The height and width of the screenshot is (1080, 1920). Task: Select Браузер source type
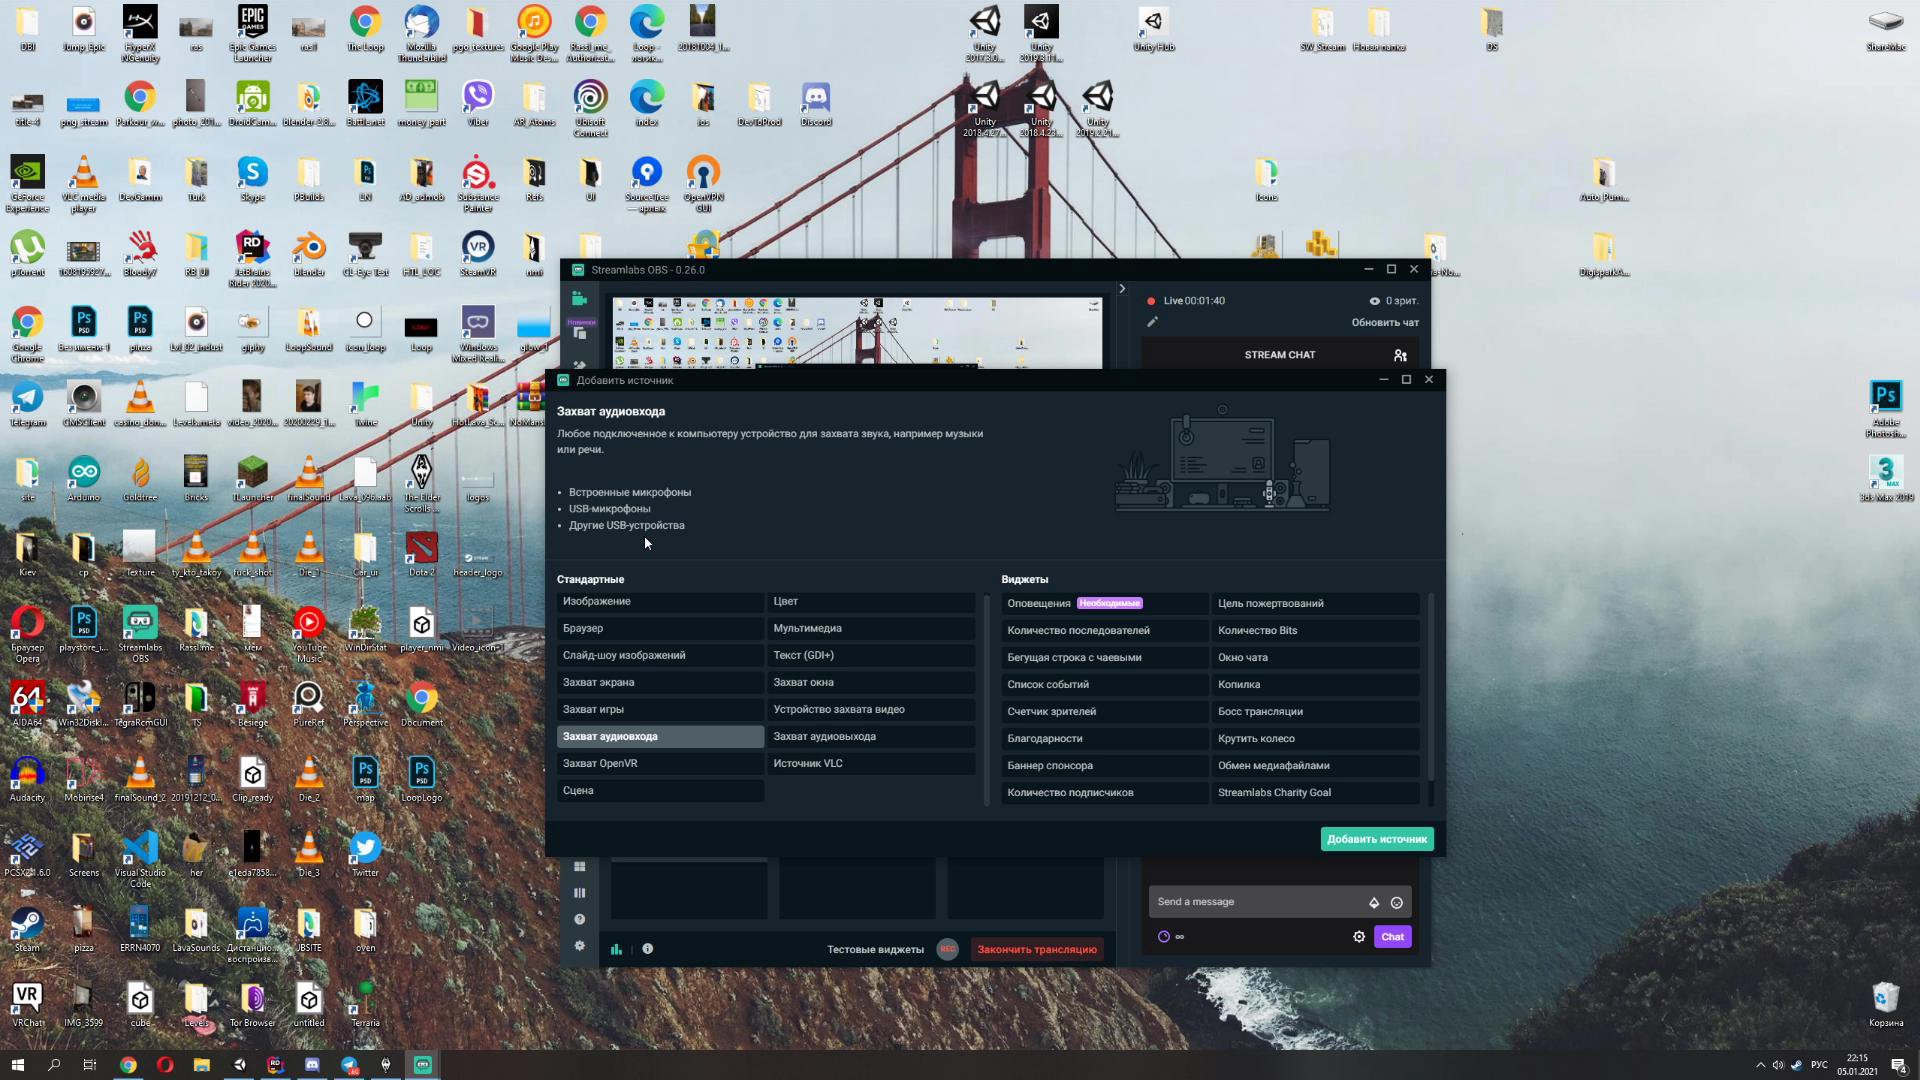coord(660,629)
